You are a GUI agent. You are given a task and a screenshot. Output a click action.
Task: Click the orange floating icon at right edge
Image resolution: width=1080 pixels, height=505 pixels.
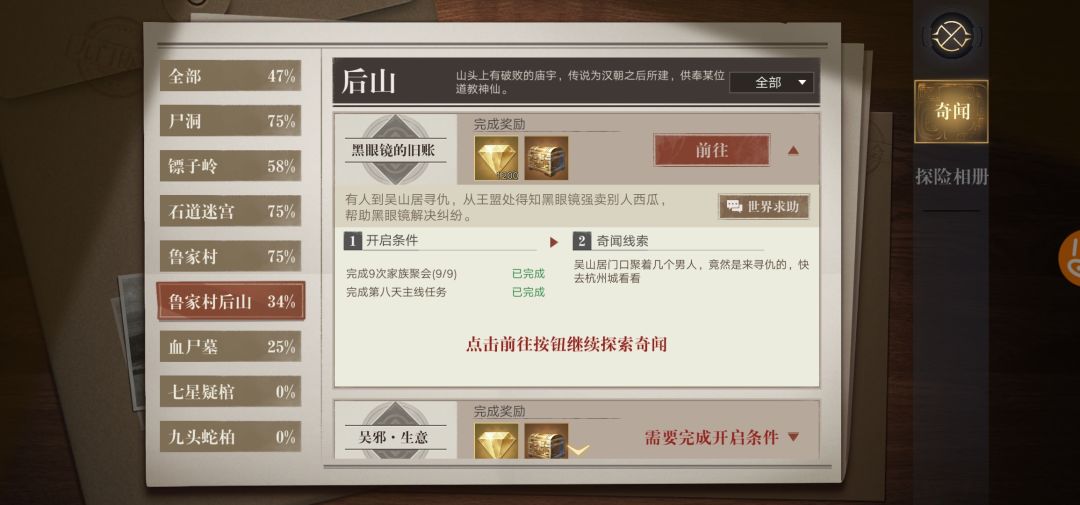(x=1070, y=258)
